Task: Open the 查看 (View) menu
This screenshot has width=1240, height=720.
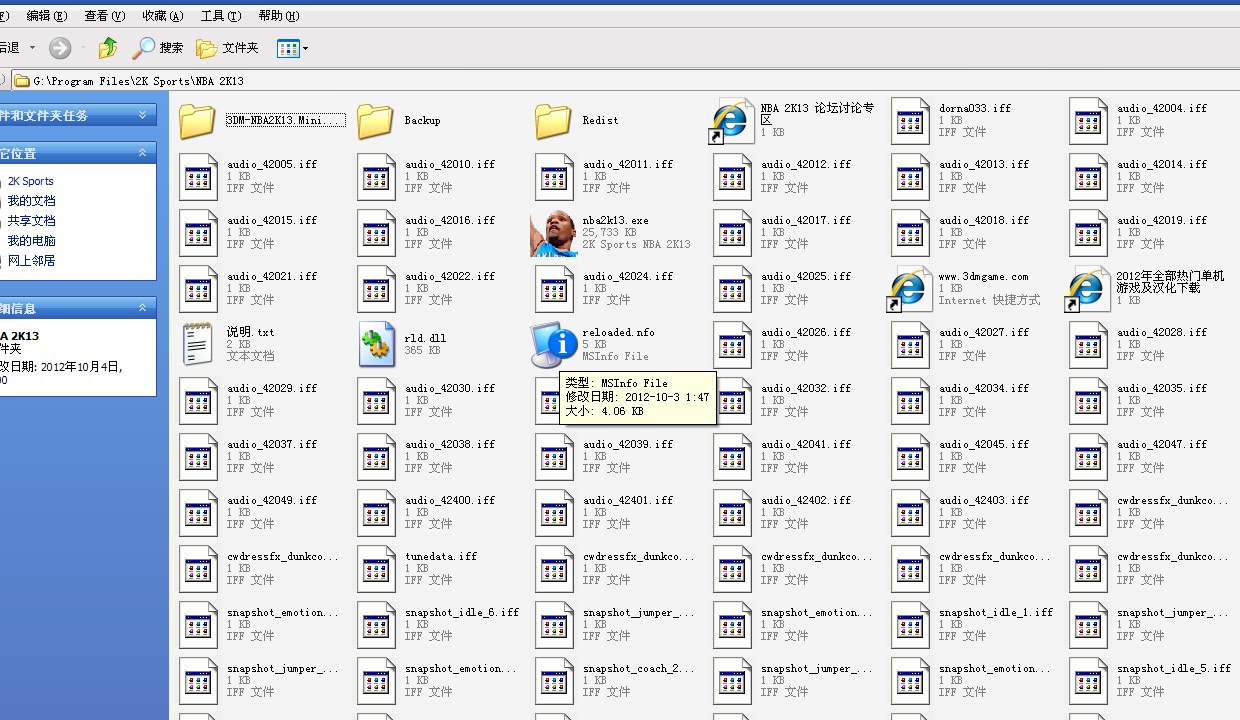Action: [105, 15]
